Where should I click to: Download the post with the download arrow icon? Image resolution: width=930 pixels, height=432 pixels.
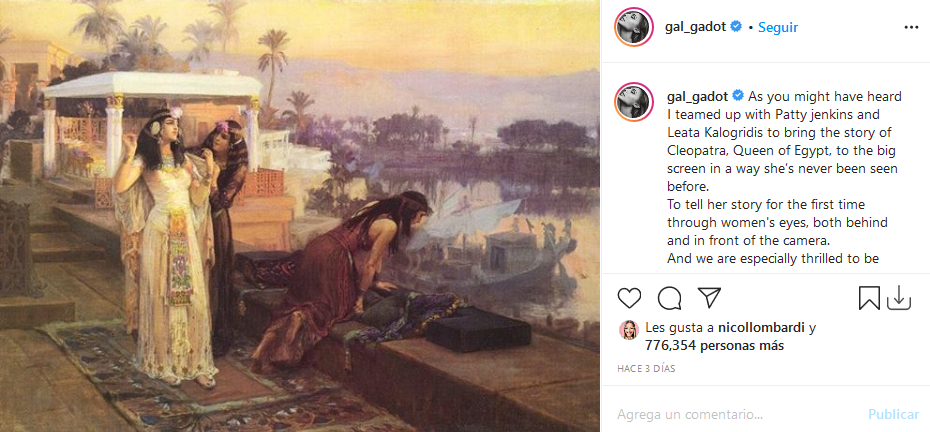point(899,298)
